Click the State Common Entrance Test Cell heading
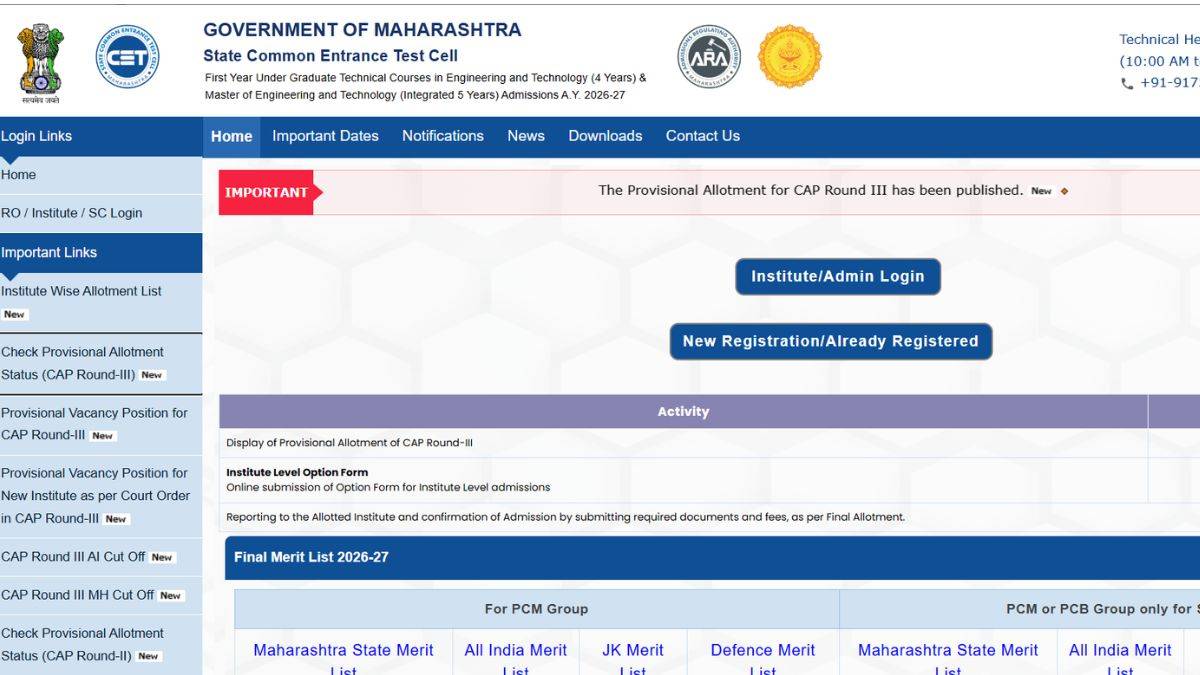The height and width of the screenshot is (675, 1200). pos(330,56)
